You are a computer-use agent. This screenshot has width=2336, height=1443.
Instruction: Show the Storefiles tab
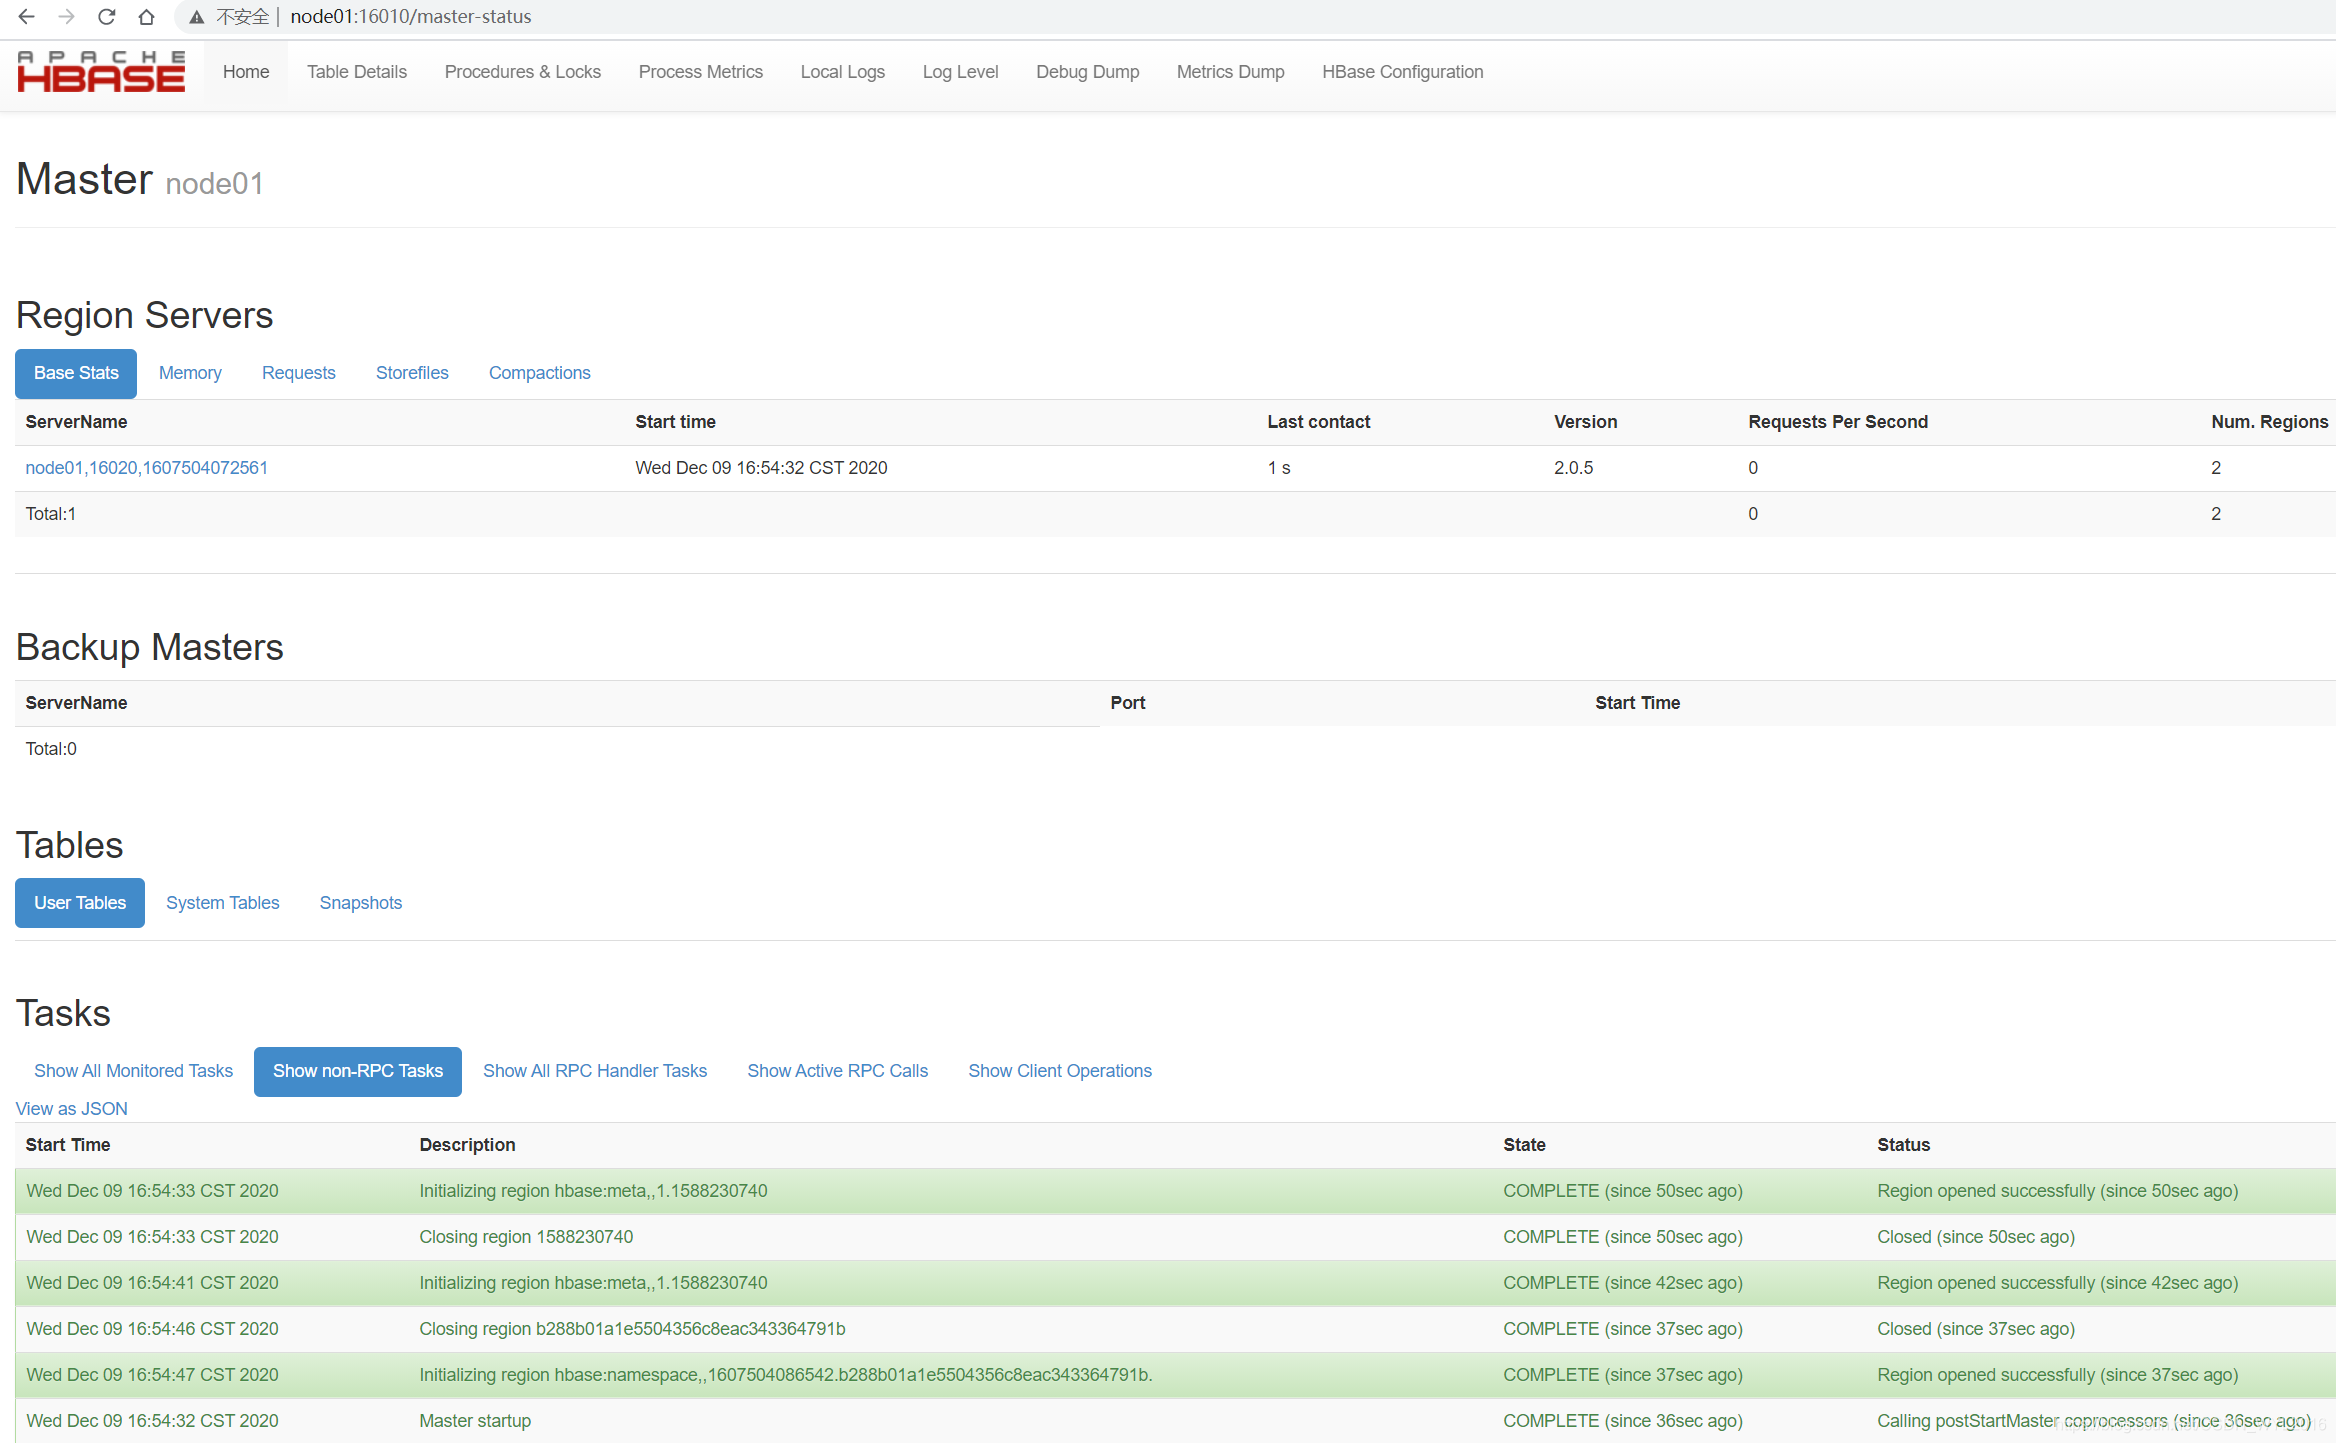(412, 373)
